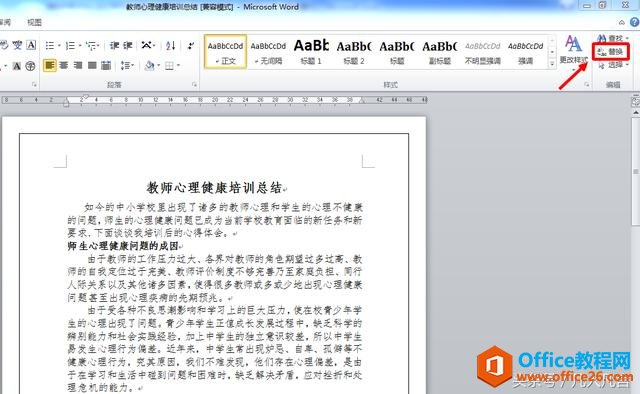This screenshot has height=394, width=640.
Task: Click the right indent marker on ruler
Action: tap(362, 101)
